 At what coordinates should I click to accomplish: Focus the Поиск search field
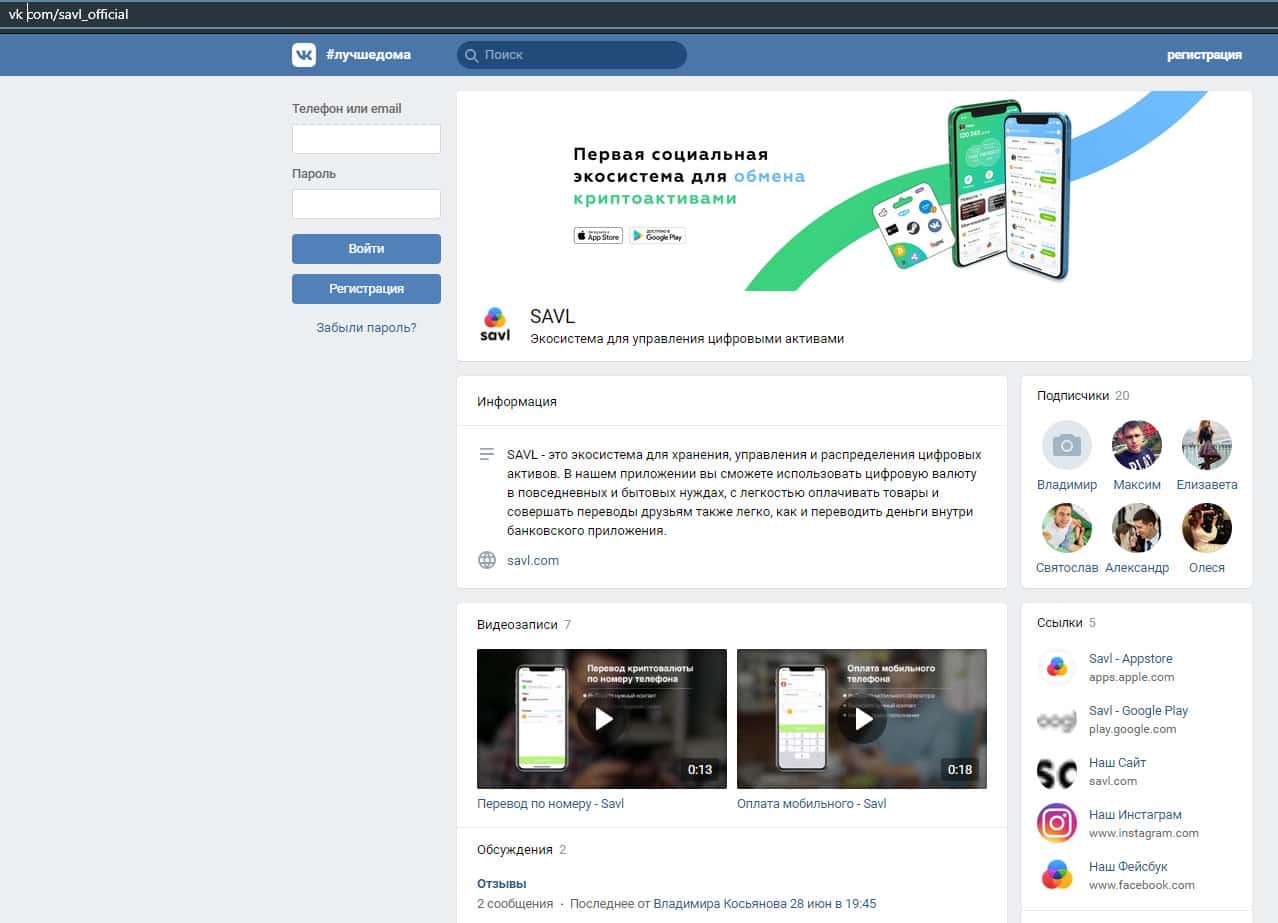(572, 55)
